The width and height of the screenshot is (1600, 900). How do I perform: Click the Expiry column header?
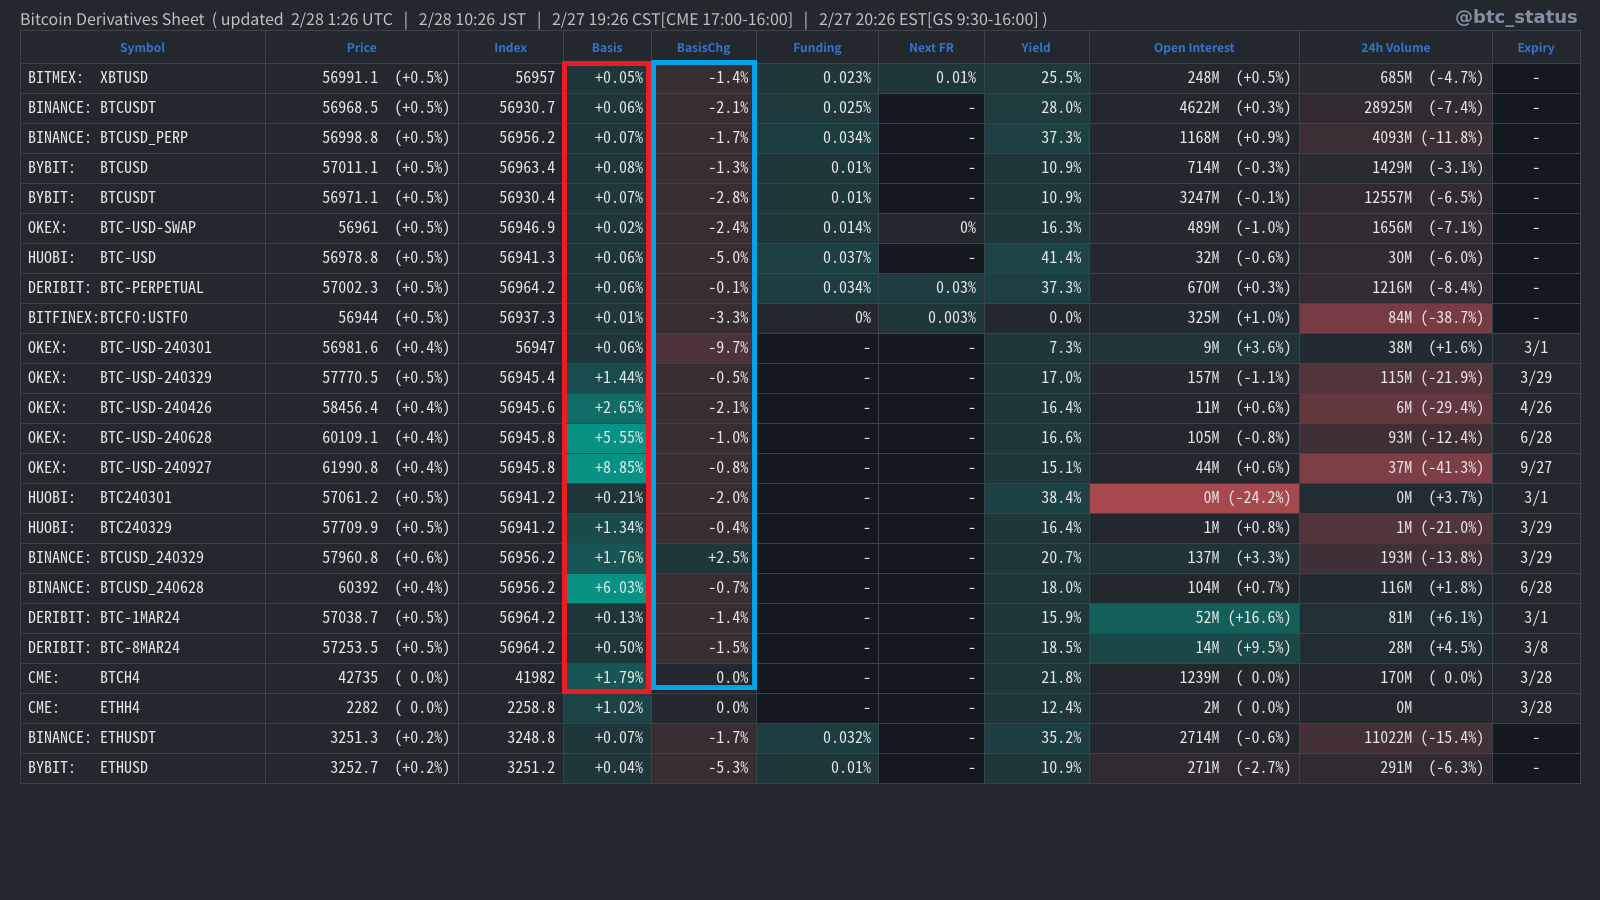[1535, 48]
